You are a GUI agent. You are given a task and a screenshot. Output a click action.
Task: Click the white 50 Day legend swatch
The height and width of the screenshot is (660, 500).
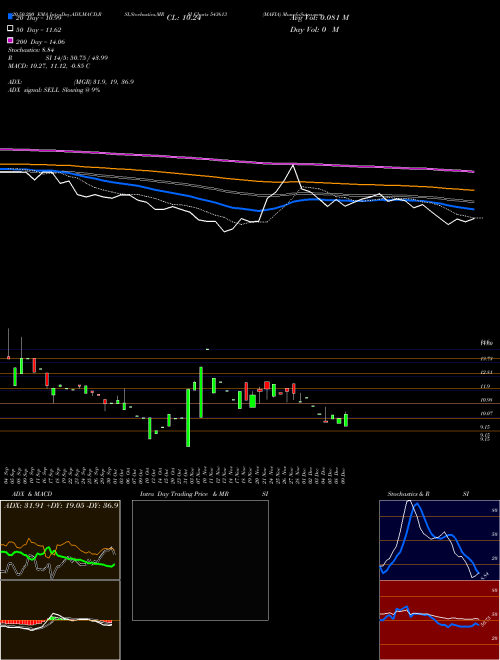(x=10, y=28)
